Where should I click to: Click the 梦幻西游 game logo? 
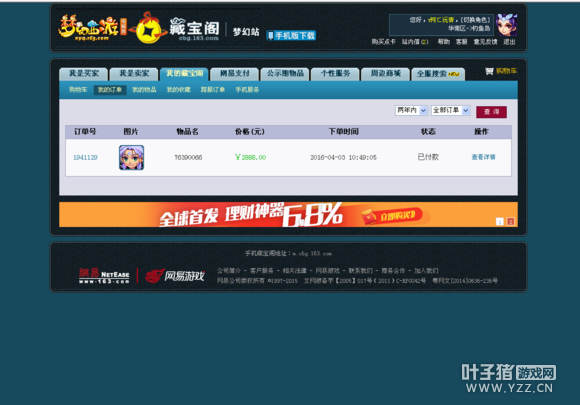[x=92, y=27]
